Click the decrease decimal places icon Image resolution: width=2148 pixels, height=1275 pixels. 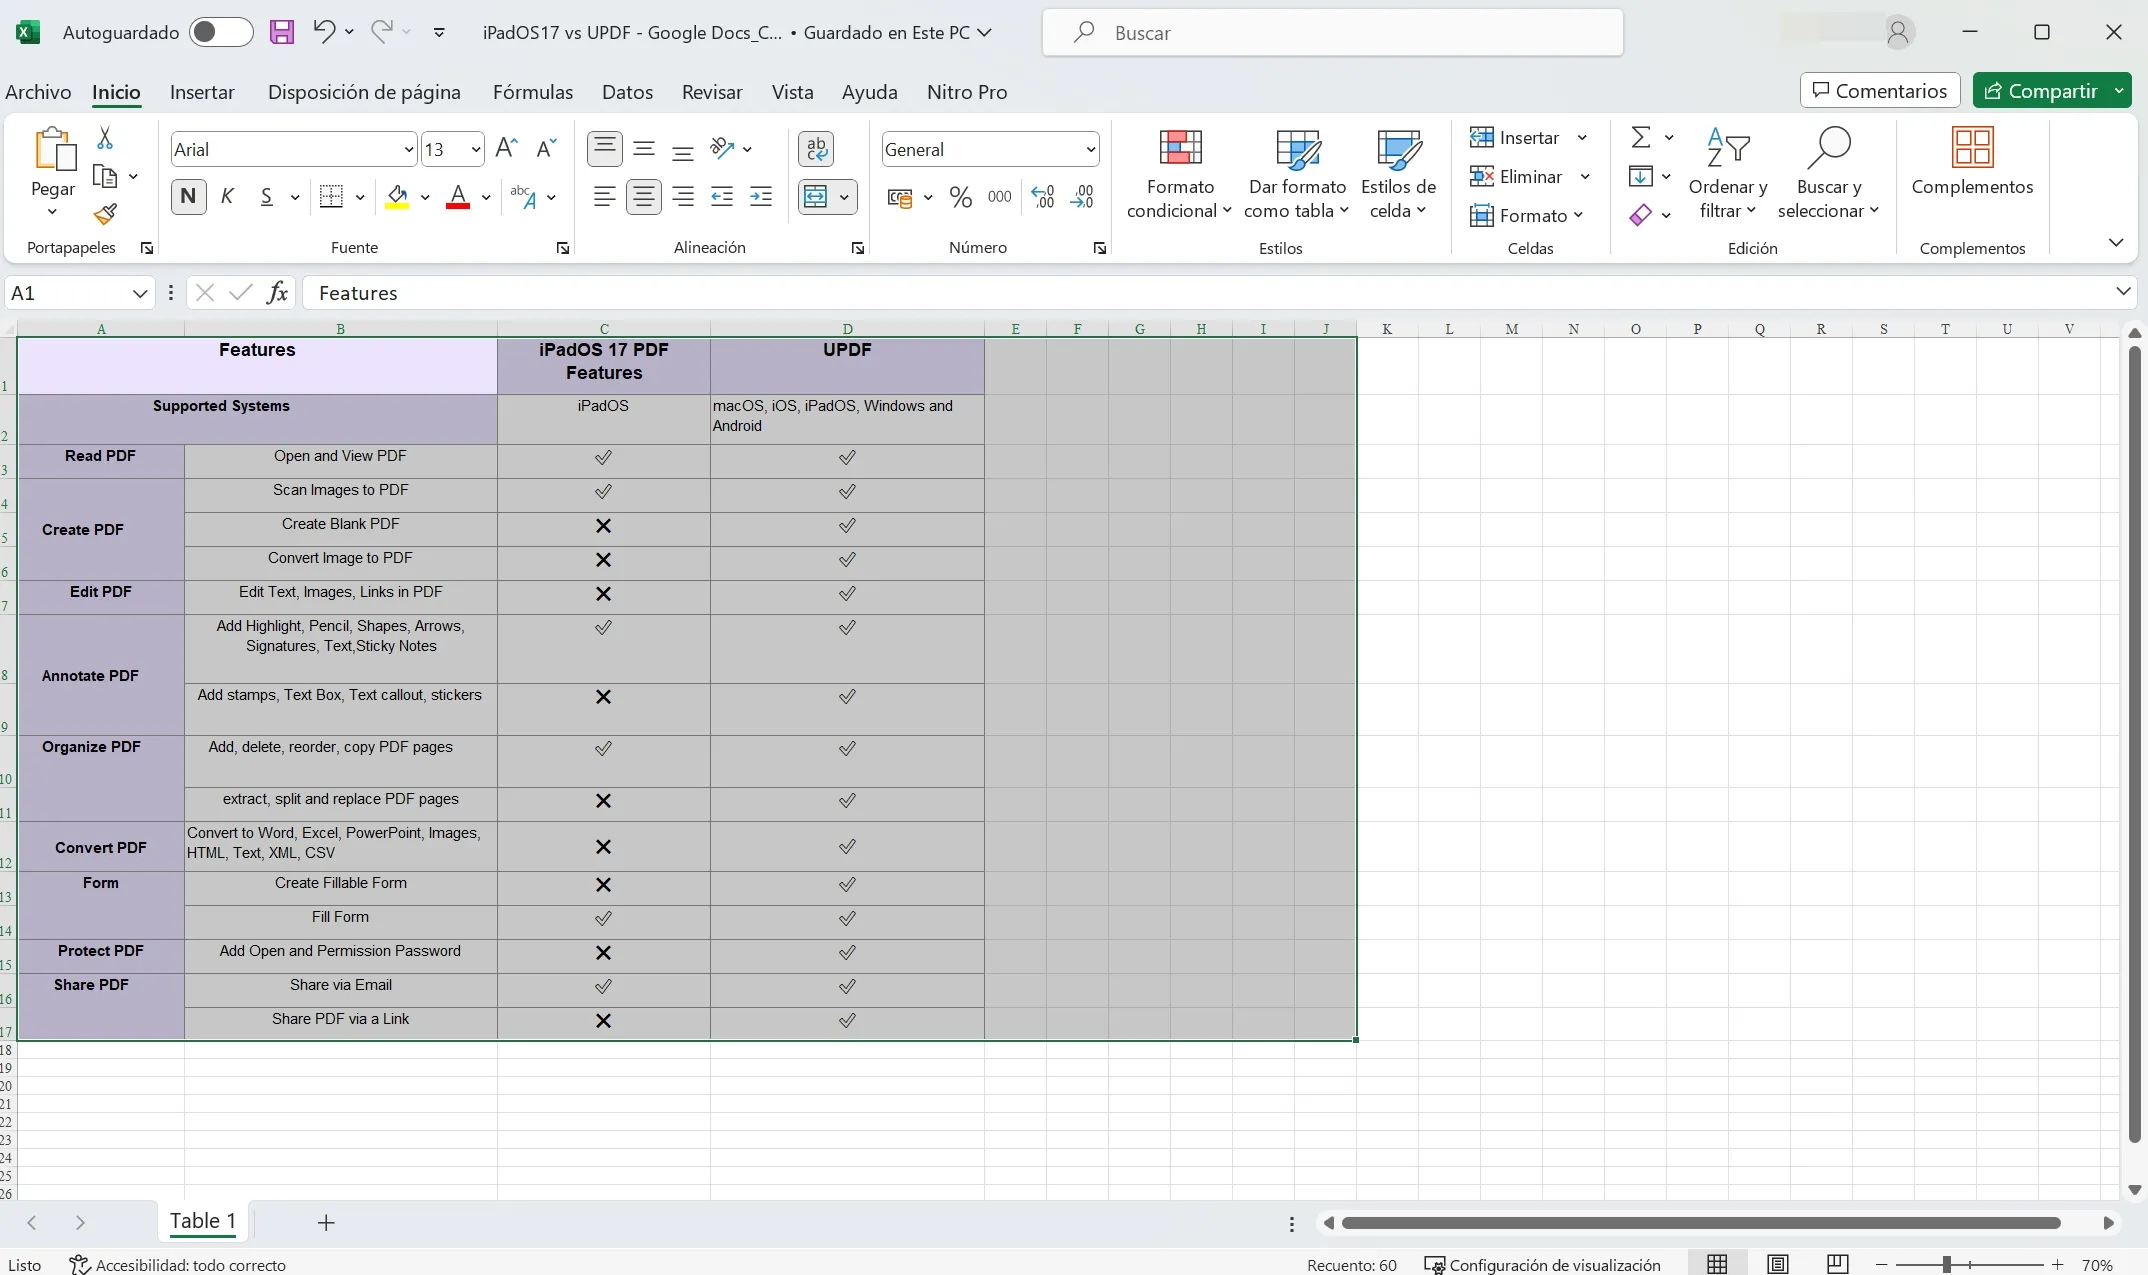click(x=1082, y=197)
